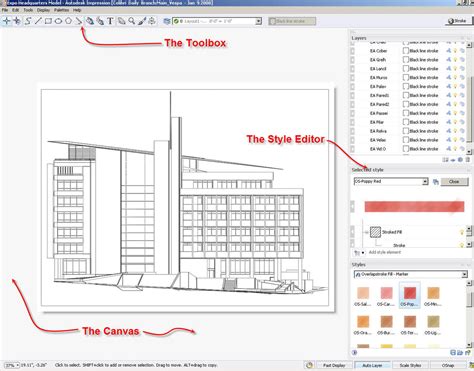
Task: Activate the Text (T) tool
Action: [x=110, y=21]
